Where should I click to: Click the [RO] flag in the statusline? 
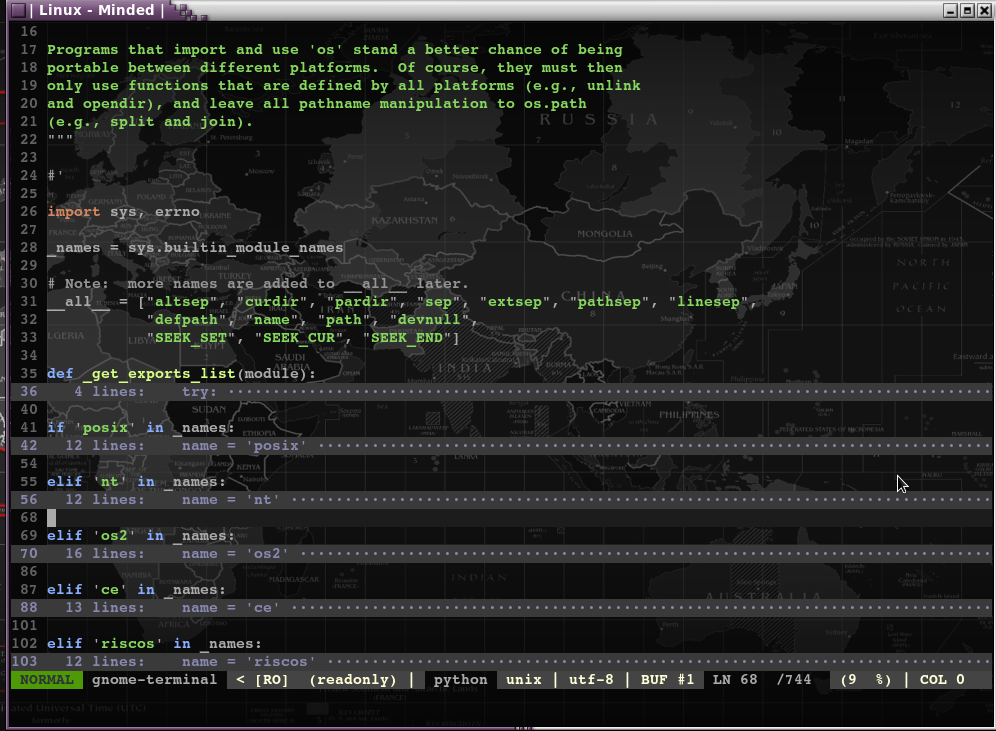271,680
